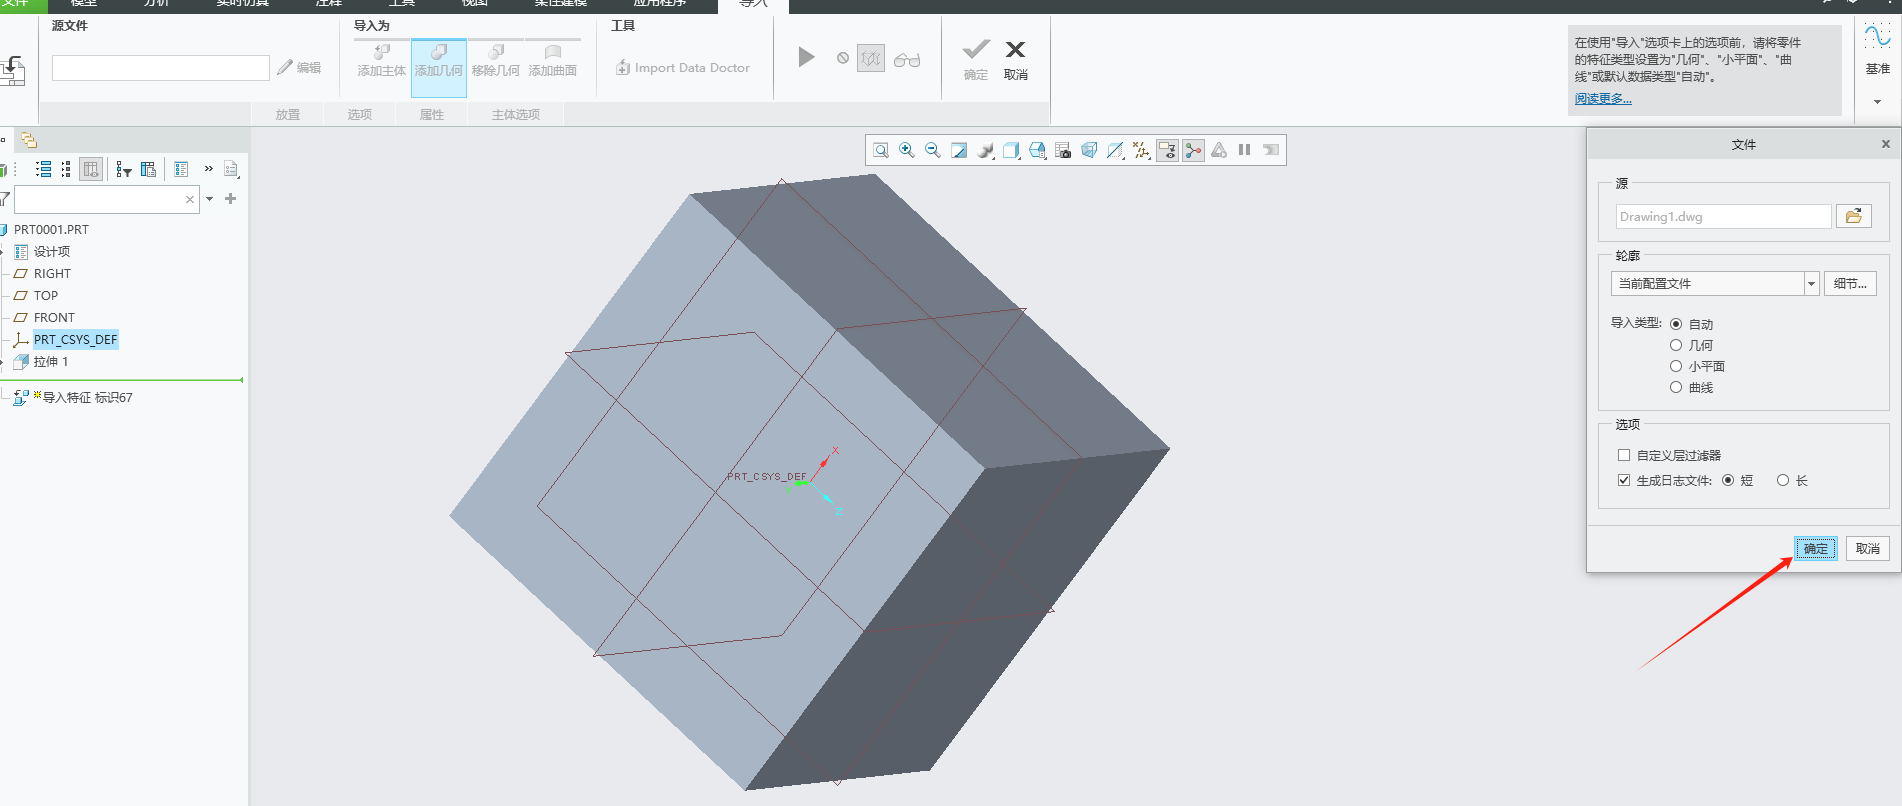
Task: Click 确定 in the 文件 dialog
Action: [x=1815, y=548]
